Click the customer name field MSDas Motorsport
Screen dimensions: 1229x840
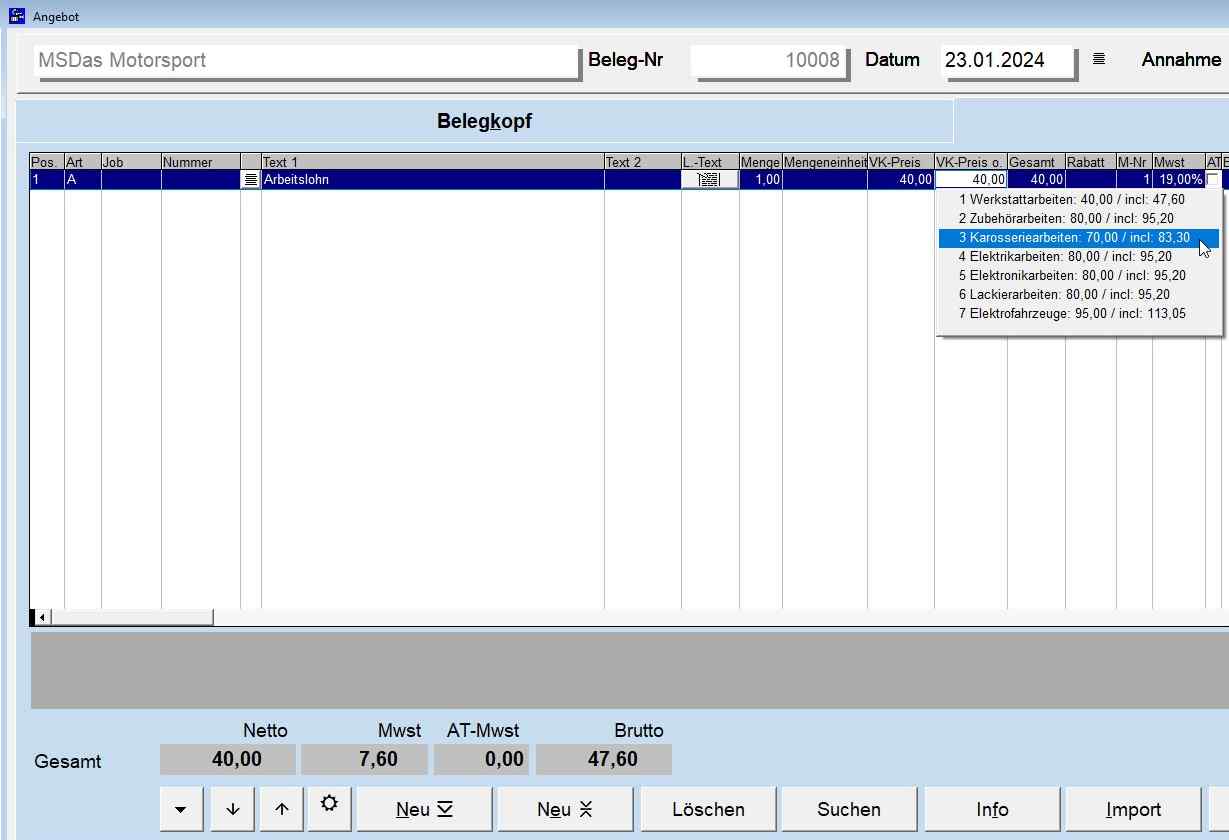coord(306,60)
